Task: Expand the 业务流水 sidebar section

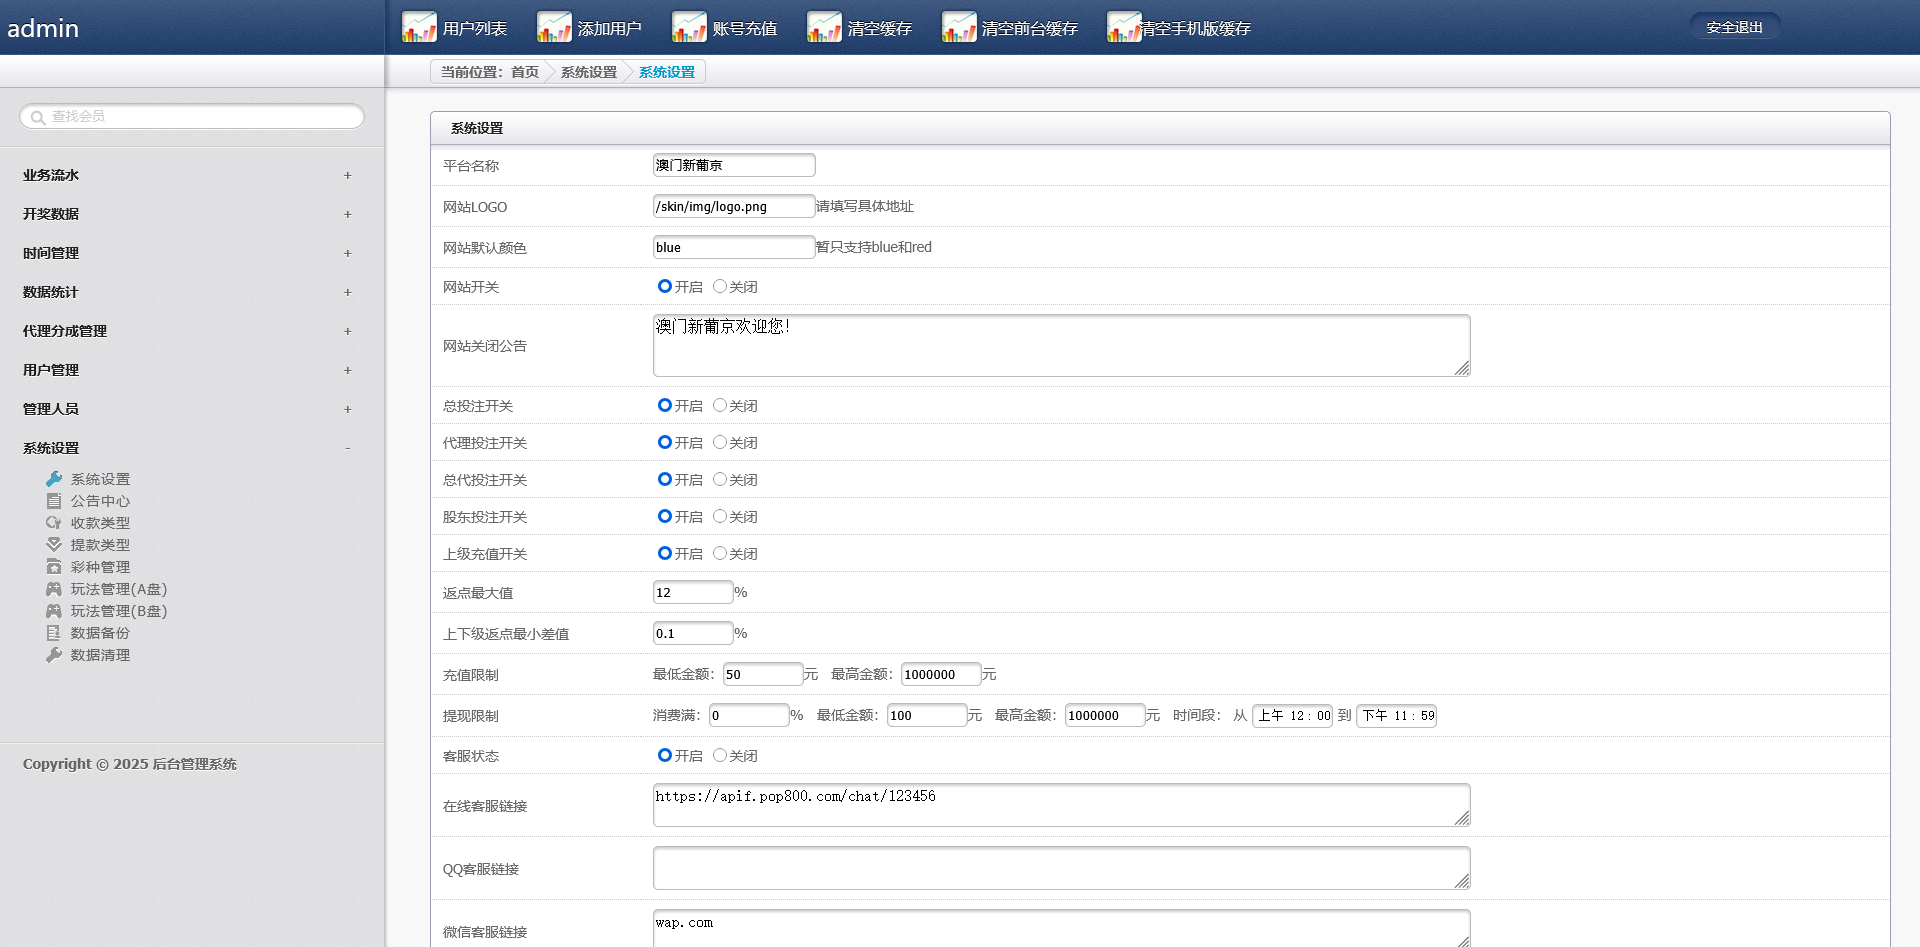Action: click(347, 175)
